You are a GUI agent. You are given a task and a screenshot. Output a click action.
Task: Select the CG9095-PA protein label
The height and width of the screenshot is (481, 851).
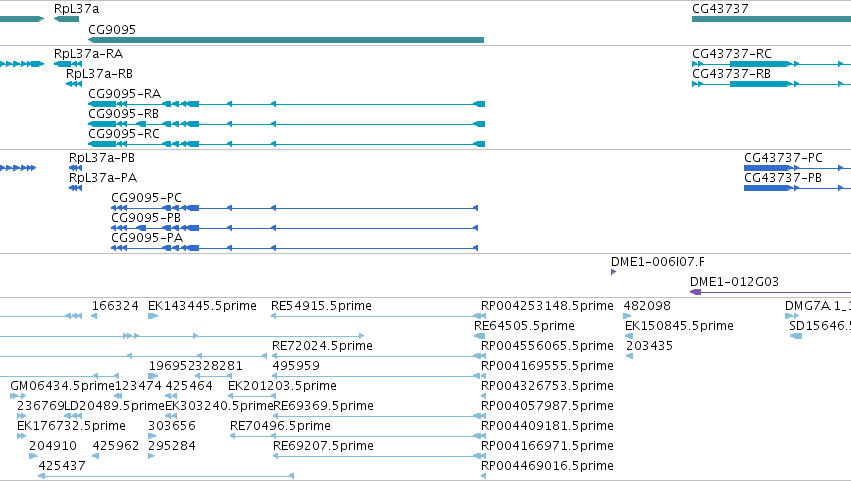coord(147,238)
